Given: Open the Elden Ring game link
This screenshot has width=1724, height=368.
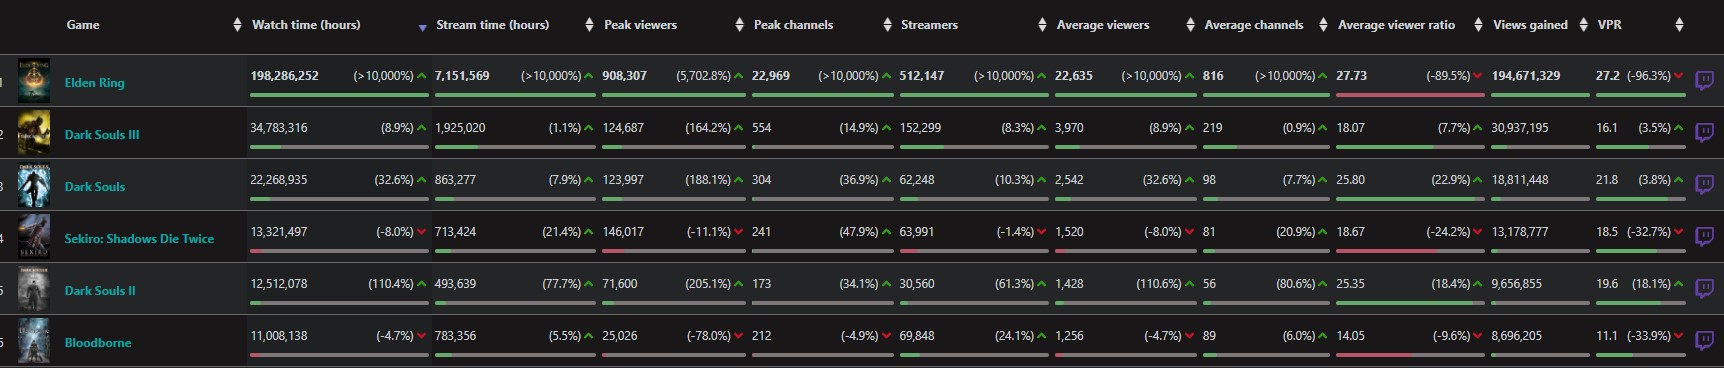Looking at the screenshot, I should (95, 83).
